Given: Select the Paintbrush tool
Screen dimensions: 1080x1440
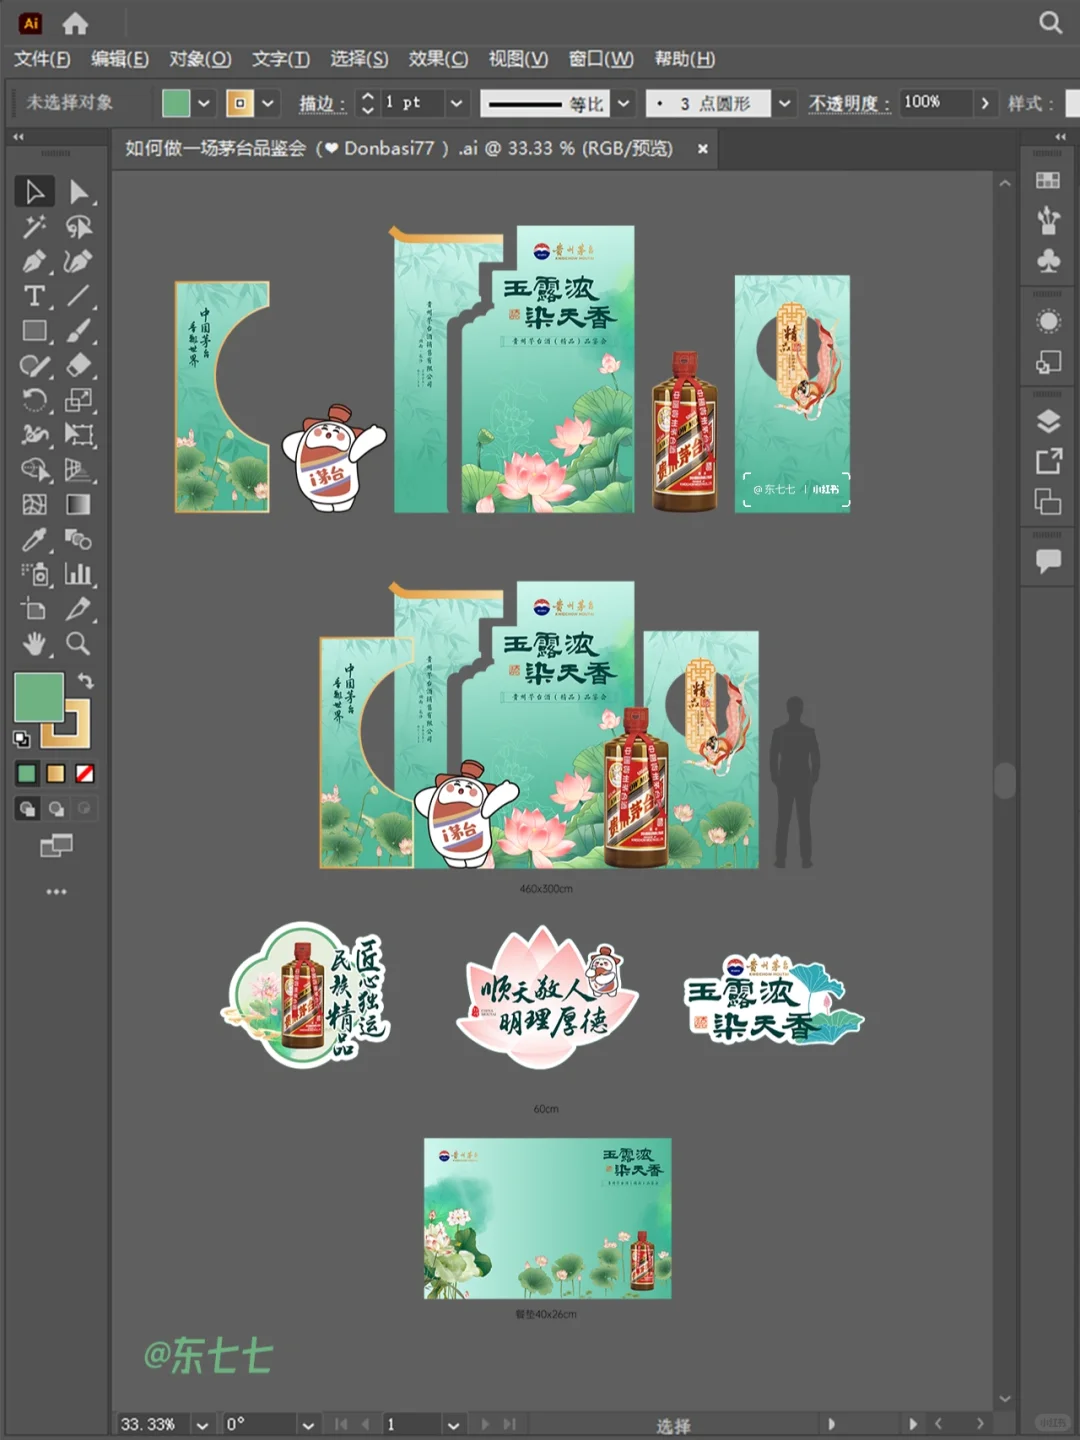Looking at the screenshot, I should (79, 331).
